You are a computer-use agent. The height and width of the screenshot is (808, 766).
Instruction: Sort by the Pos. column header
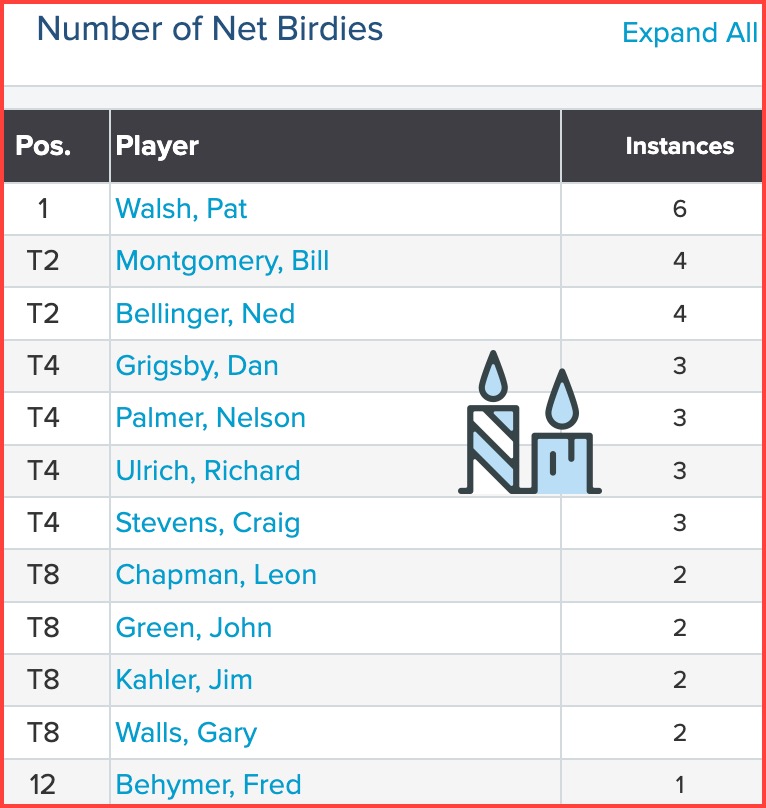tap(43, 146)
